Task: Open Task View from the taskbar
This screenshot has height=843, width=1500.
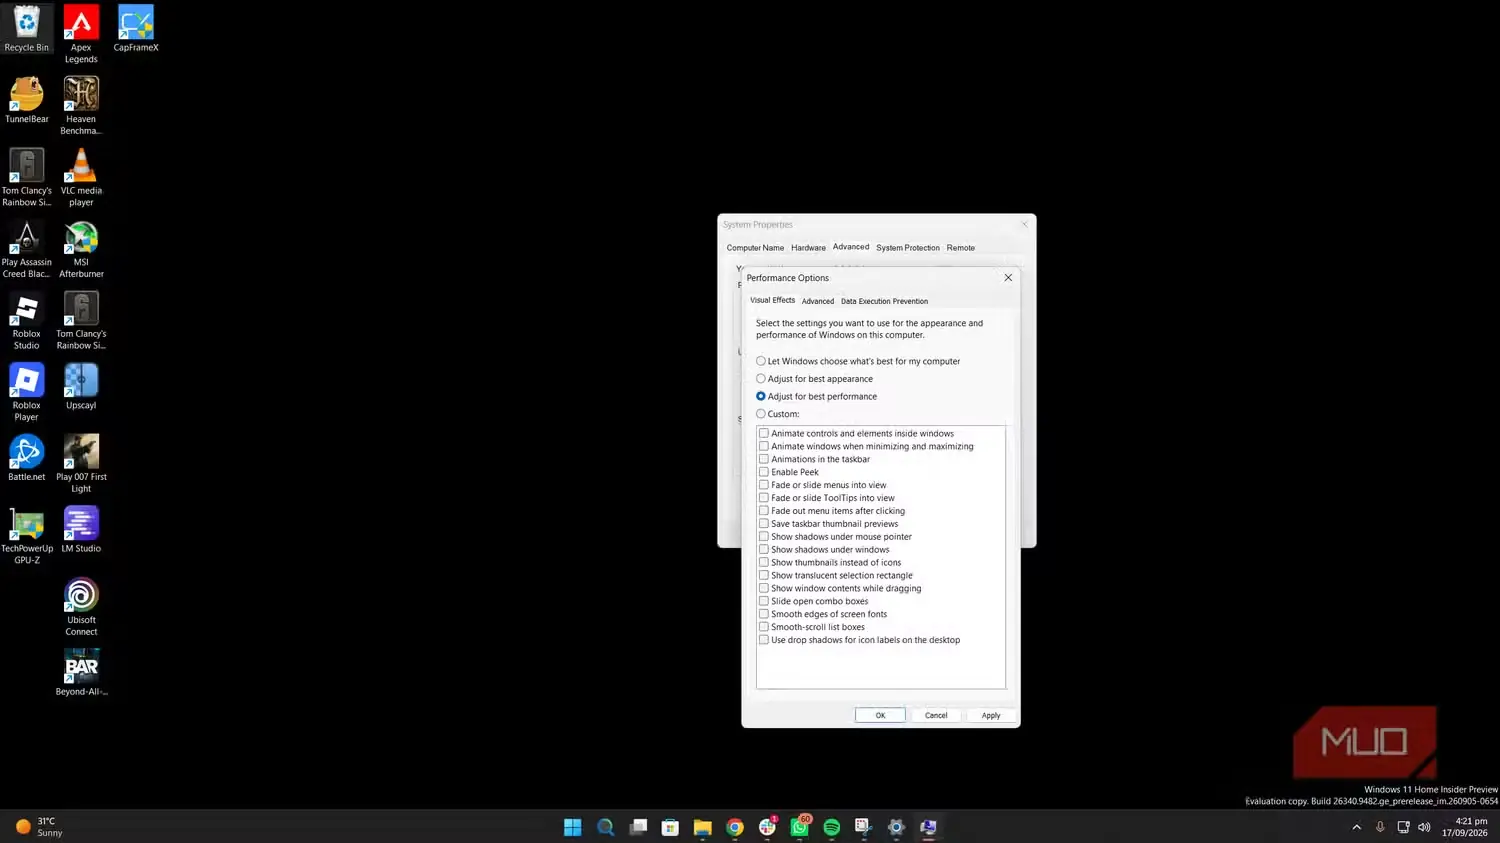Action: coord(638,827)
